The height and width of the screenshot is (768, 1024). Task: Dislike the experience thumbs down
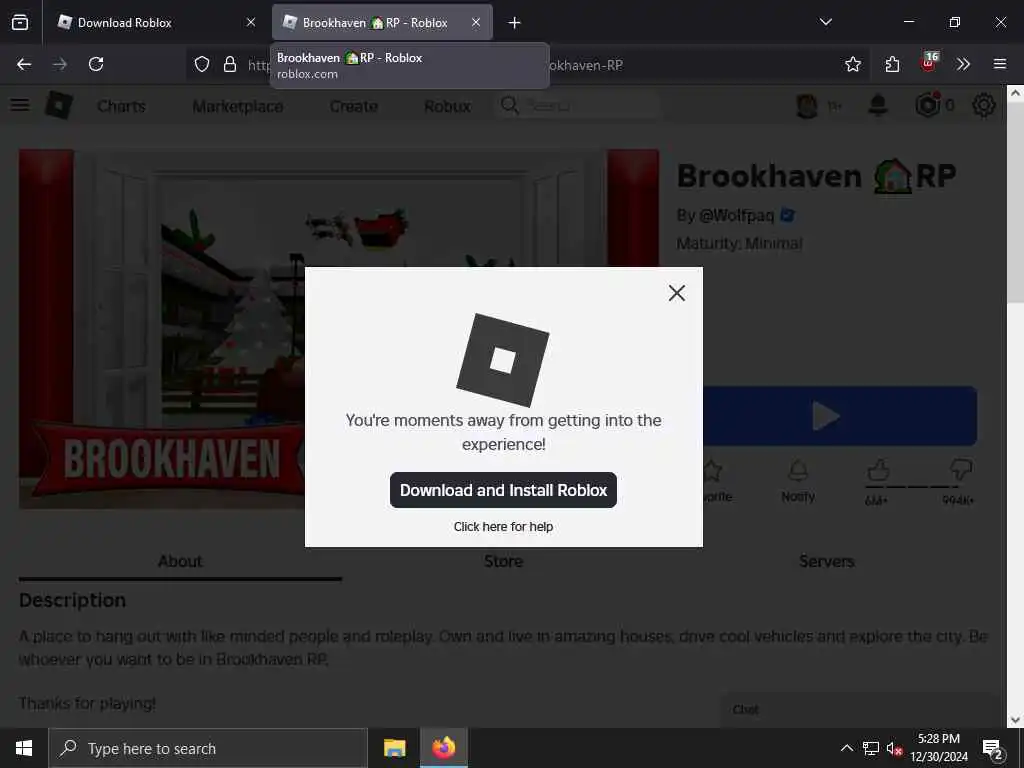point(961,470)
